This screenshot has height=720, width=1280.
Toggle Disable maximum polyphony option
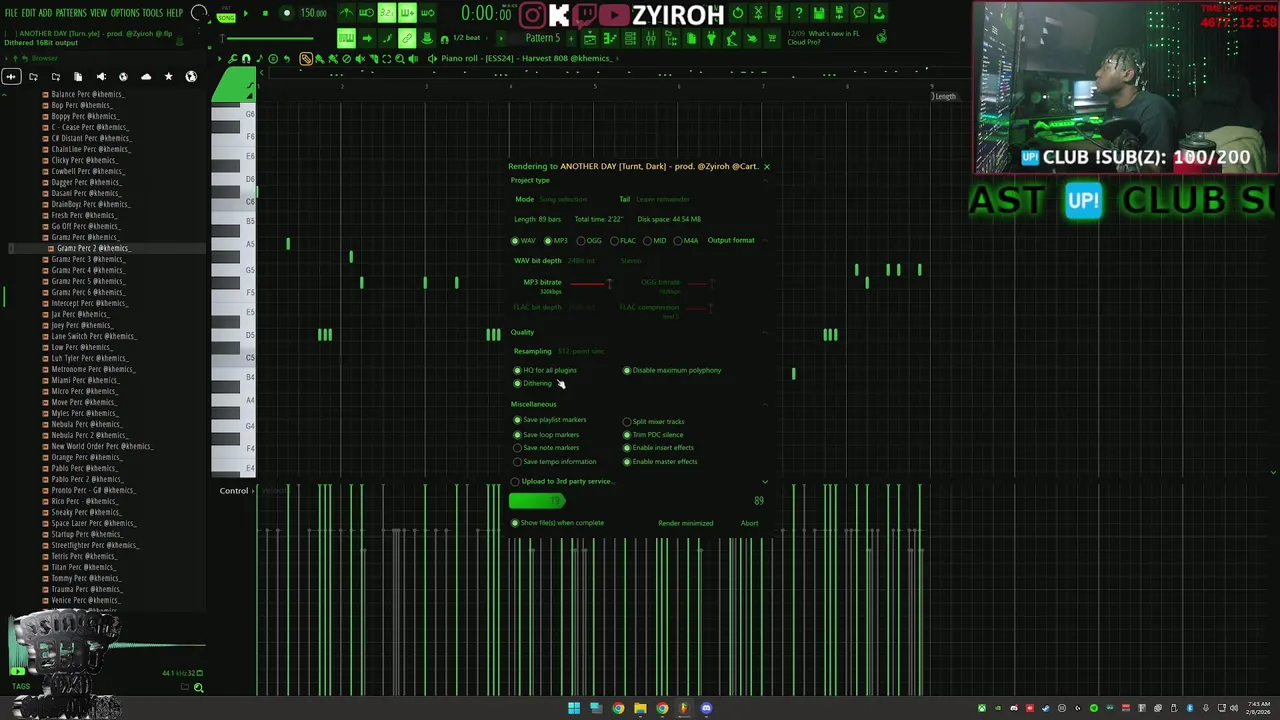672,370
